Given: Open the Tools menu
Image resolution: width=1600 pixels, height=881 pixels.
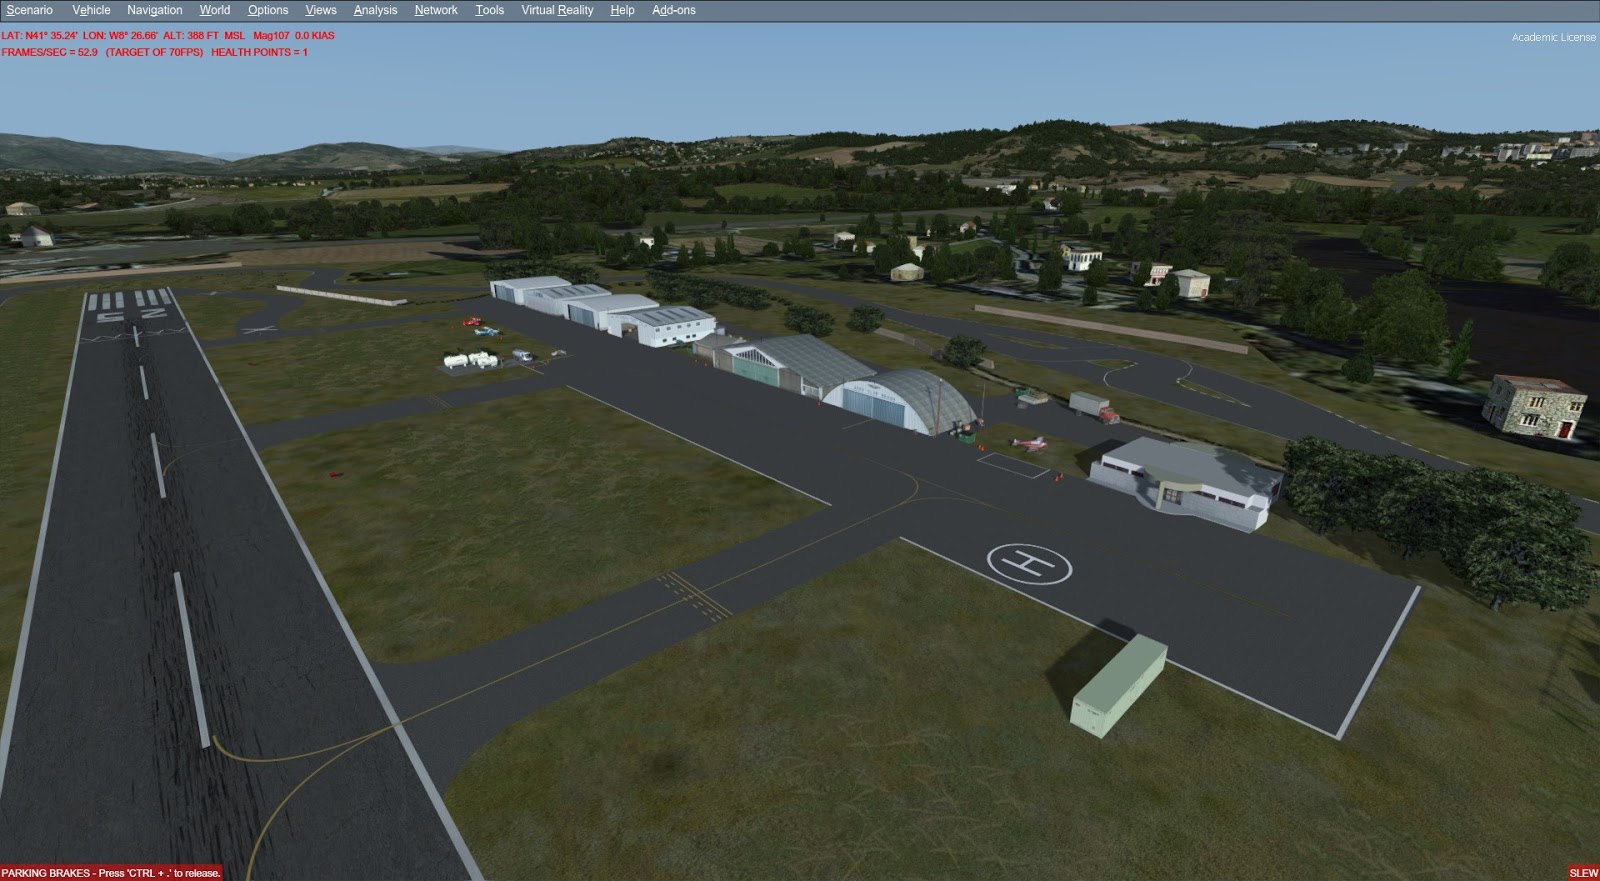Looking at the screenshot, I should click(489, 10).
